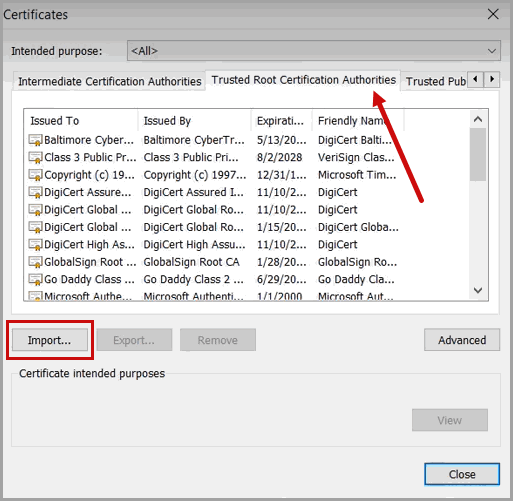Sort by Issued To column header
This screenshot has height=501, width=513.
81,121
